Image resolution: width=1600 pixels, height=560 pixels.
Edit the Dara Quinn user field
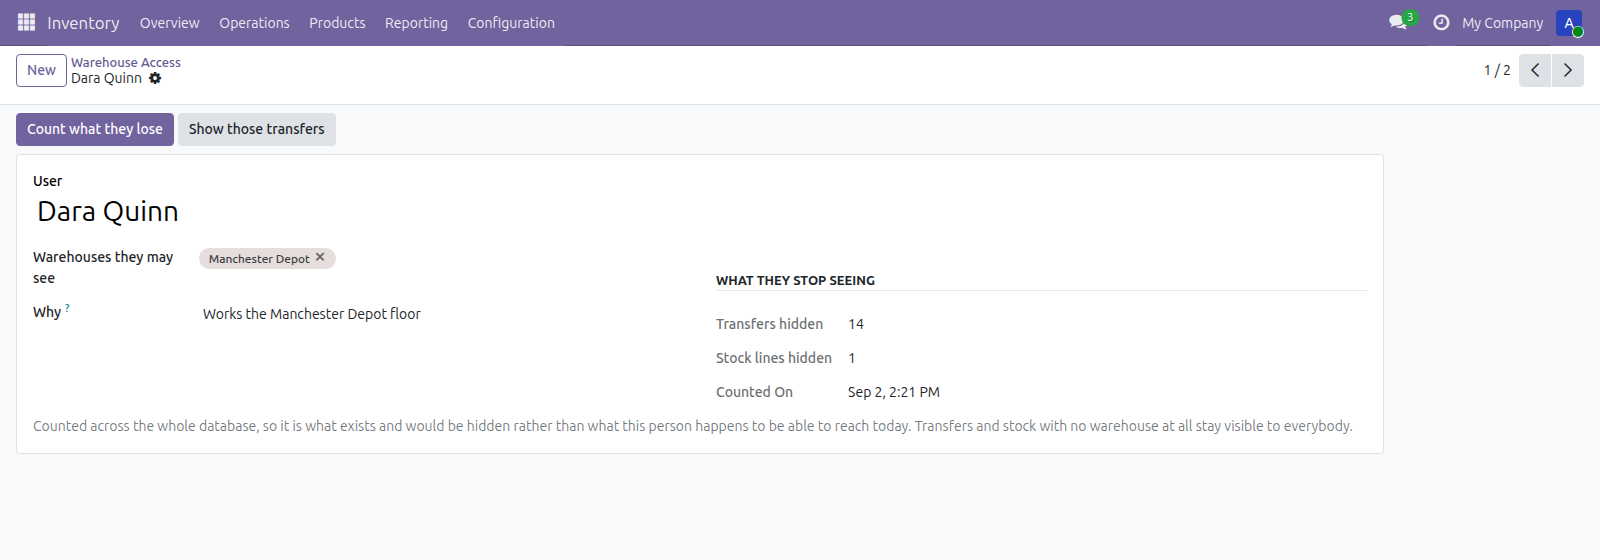pos(360,212)
